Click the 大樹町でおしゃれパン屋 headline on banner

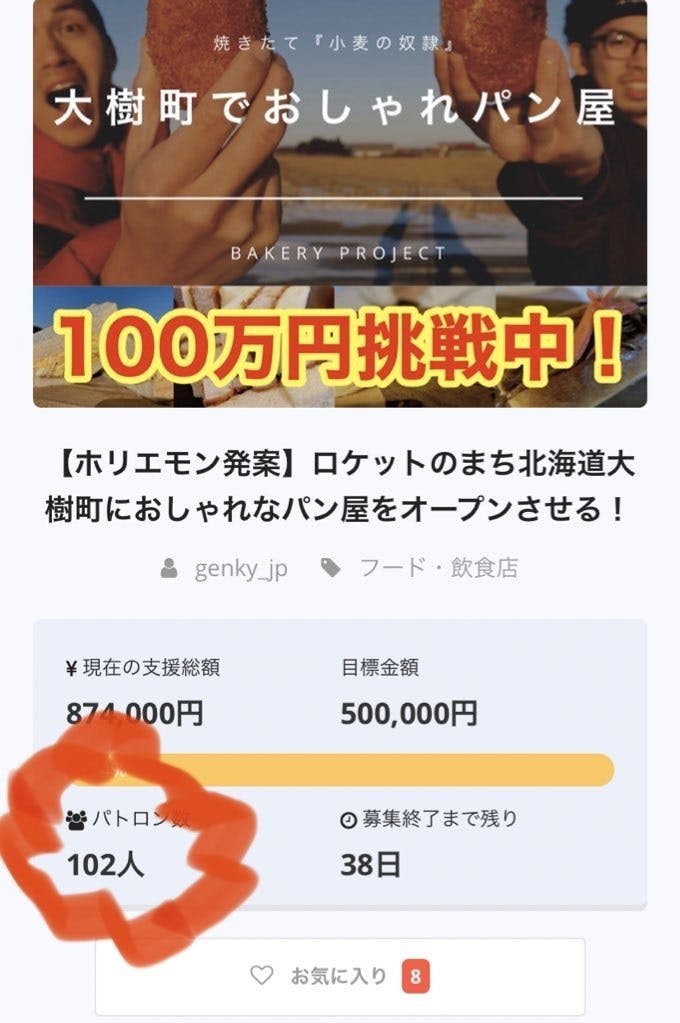click(x=335, y=108)
